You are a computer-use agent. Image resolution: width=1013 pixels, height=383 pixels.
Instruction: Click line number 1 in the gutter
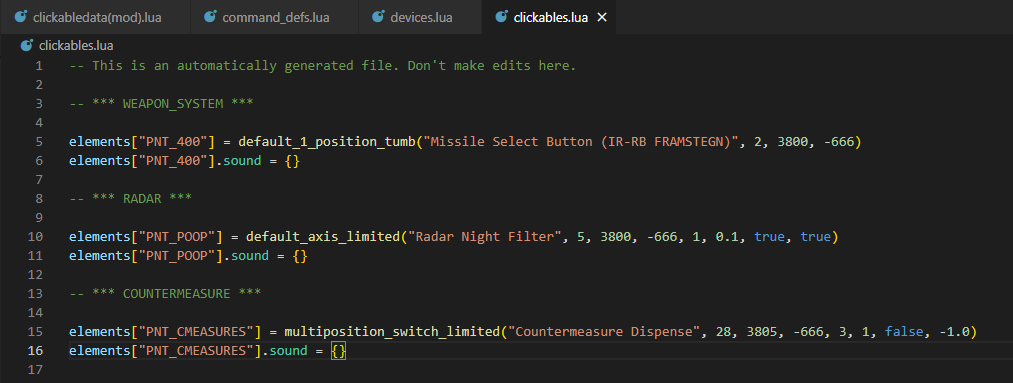(39, 65)
